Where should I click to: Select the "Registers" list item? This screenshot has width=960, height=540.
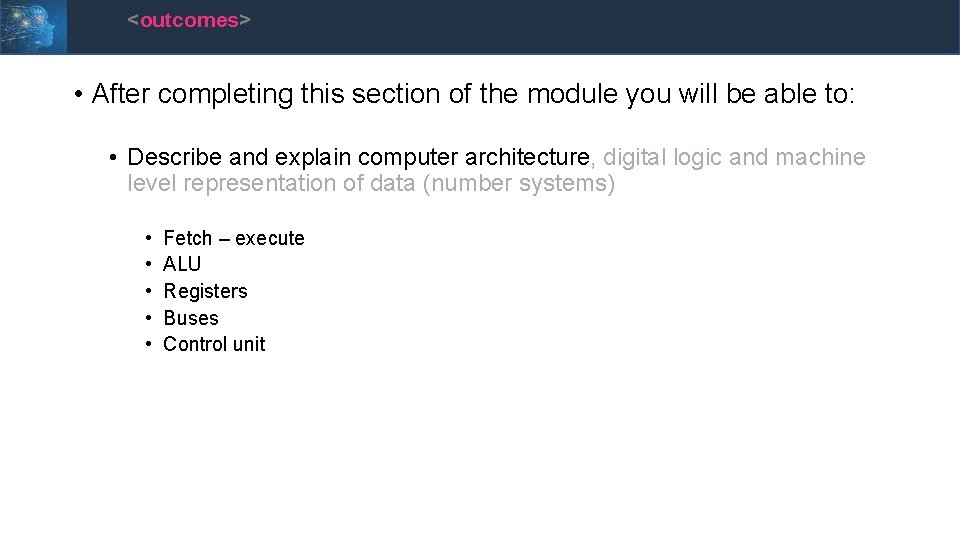tap(205, 291)
